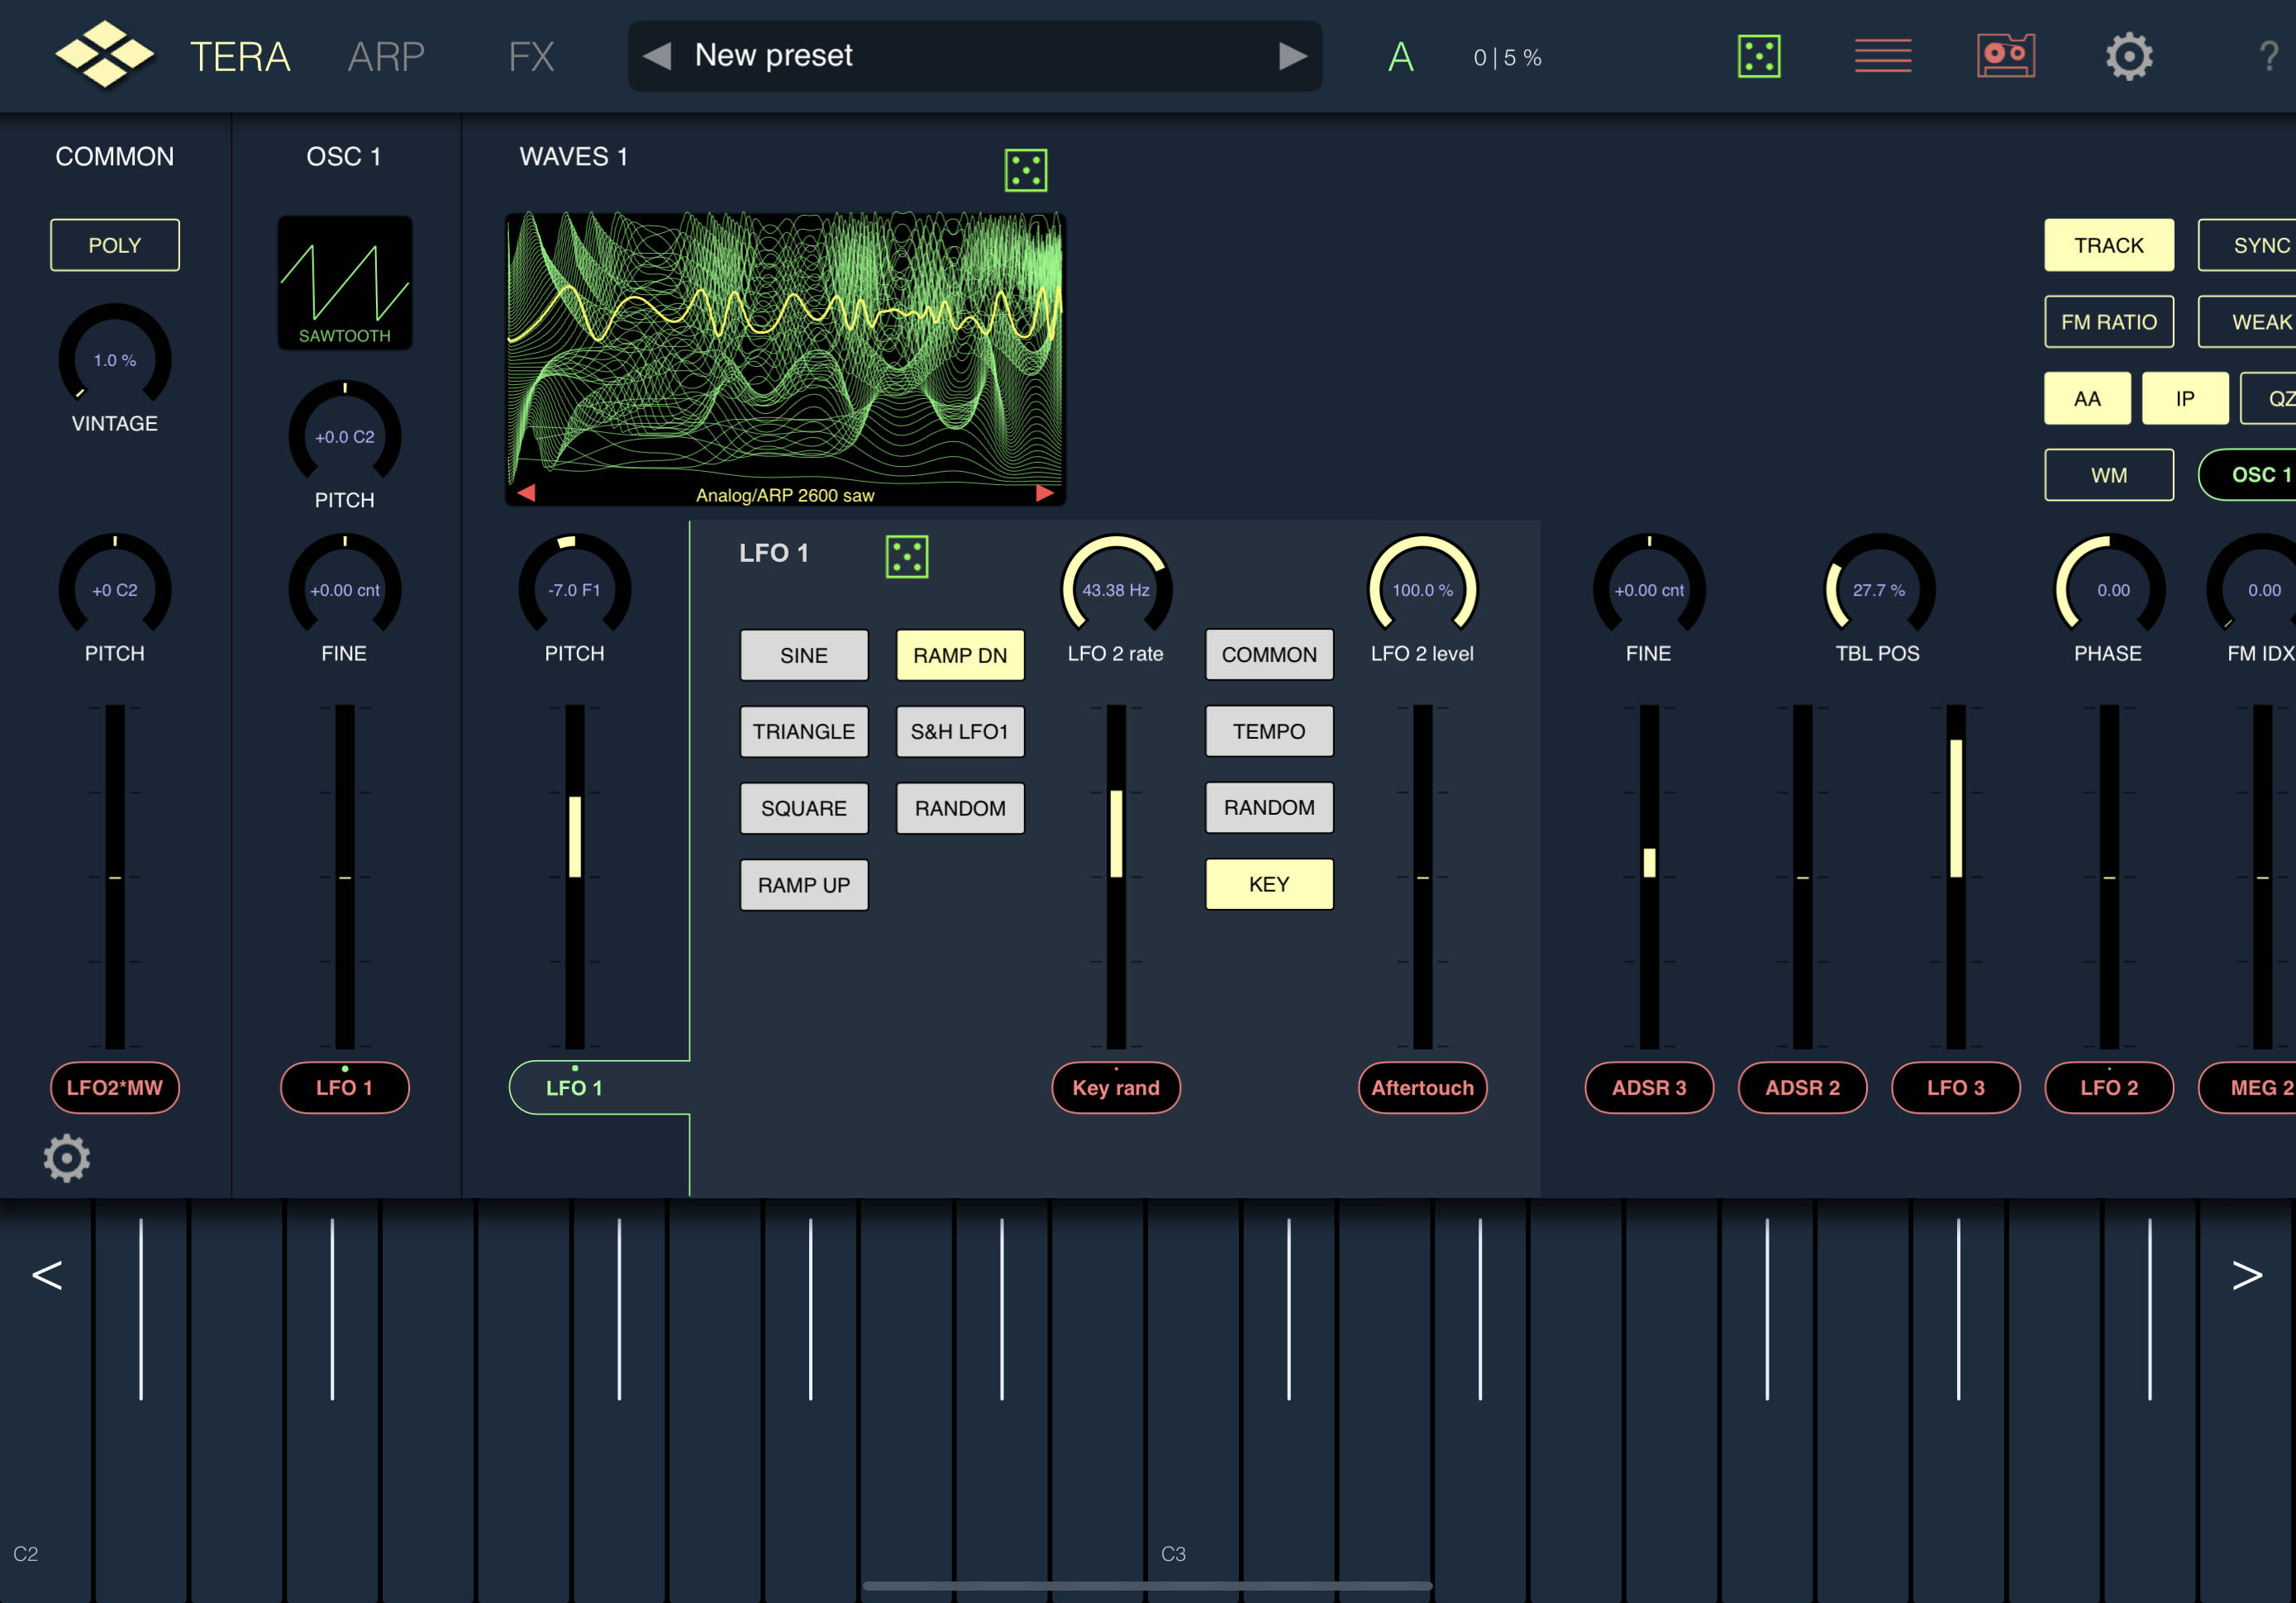Viewport: 2296px width, 1603px height.
Task: Toggle the TRACK button off
Action: [x=2108, y=245]
